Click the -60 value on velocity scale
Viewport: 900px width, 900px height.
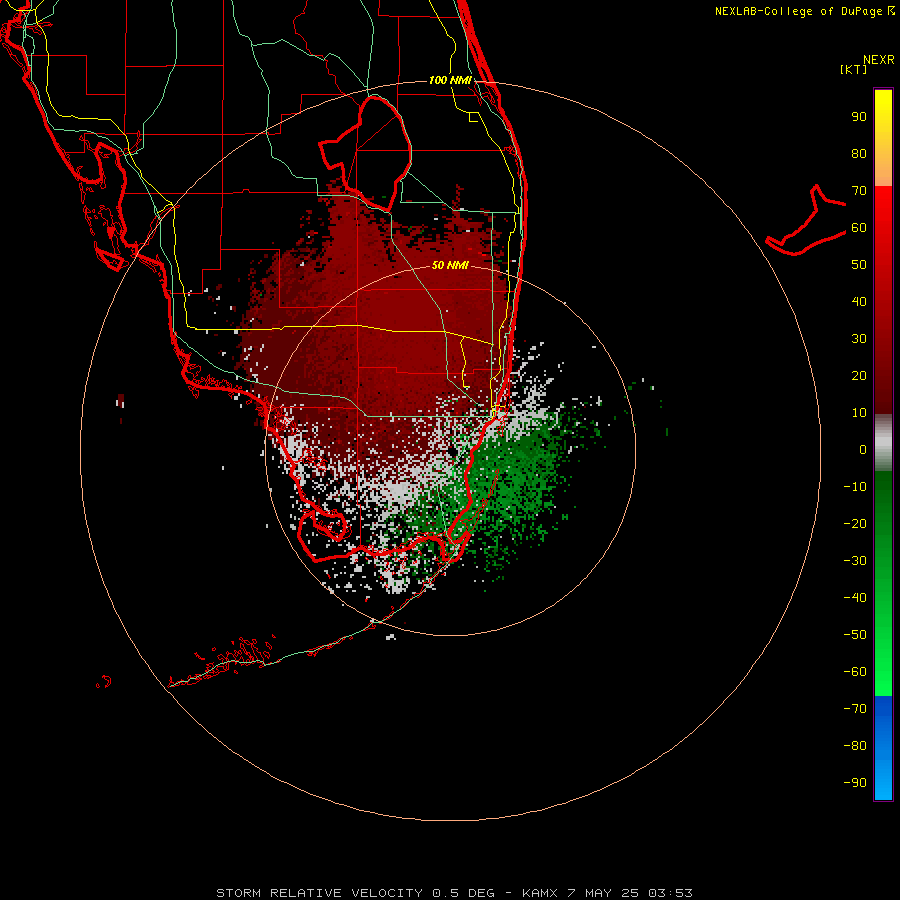(855, 672)
